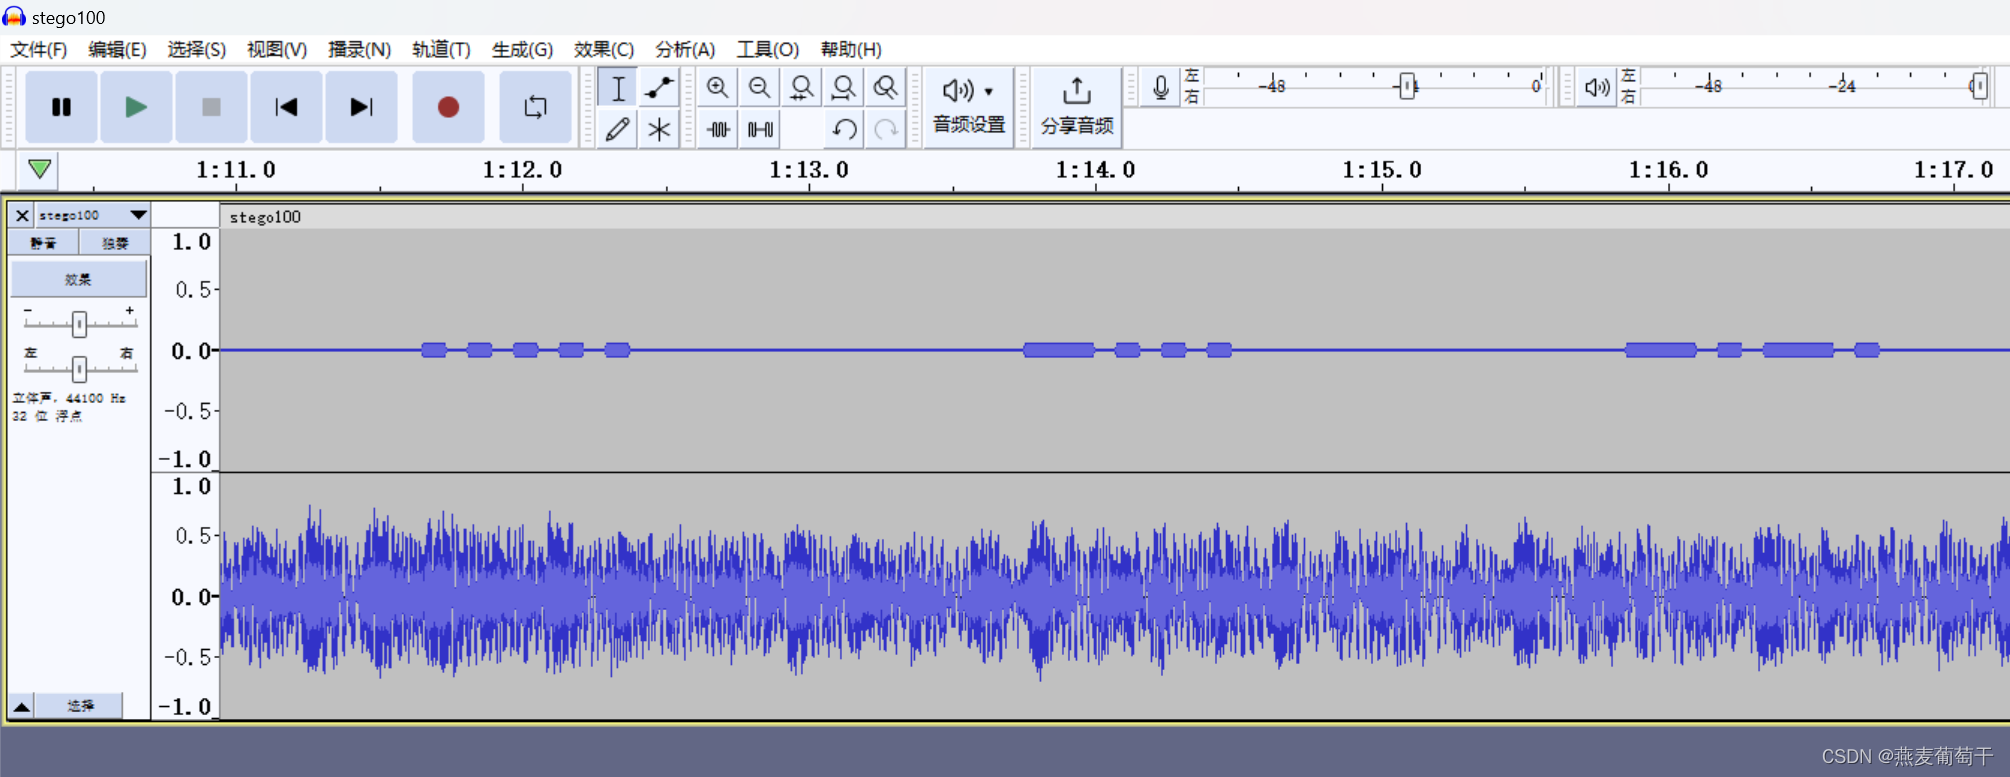Start recording with the red Record button
This screenshot has width=2010, height=777.
(448, 107)
